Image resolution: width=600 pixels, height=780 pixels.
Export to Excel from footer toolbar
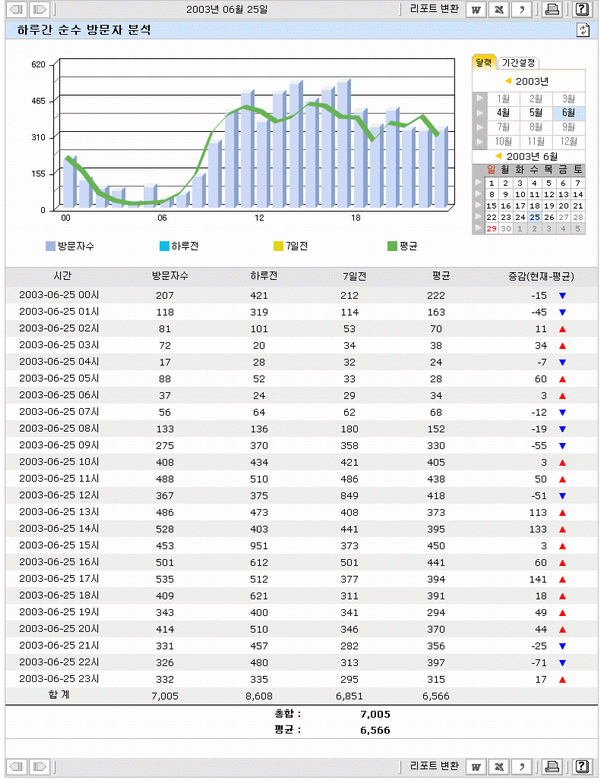pyautogui.click(x=499, y=766)
